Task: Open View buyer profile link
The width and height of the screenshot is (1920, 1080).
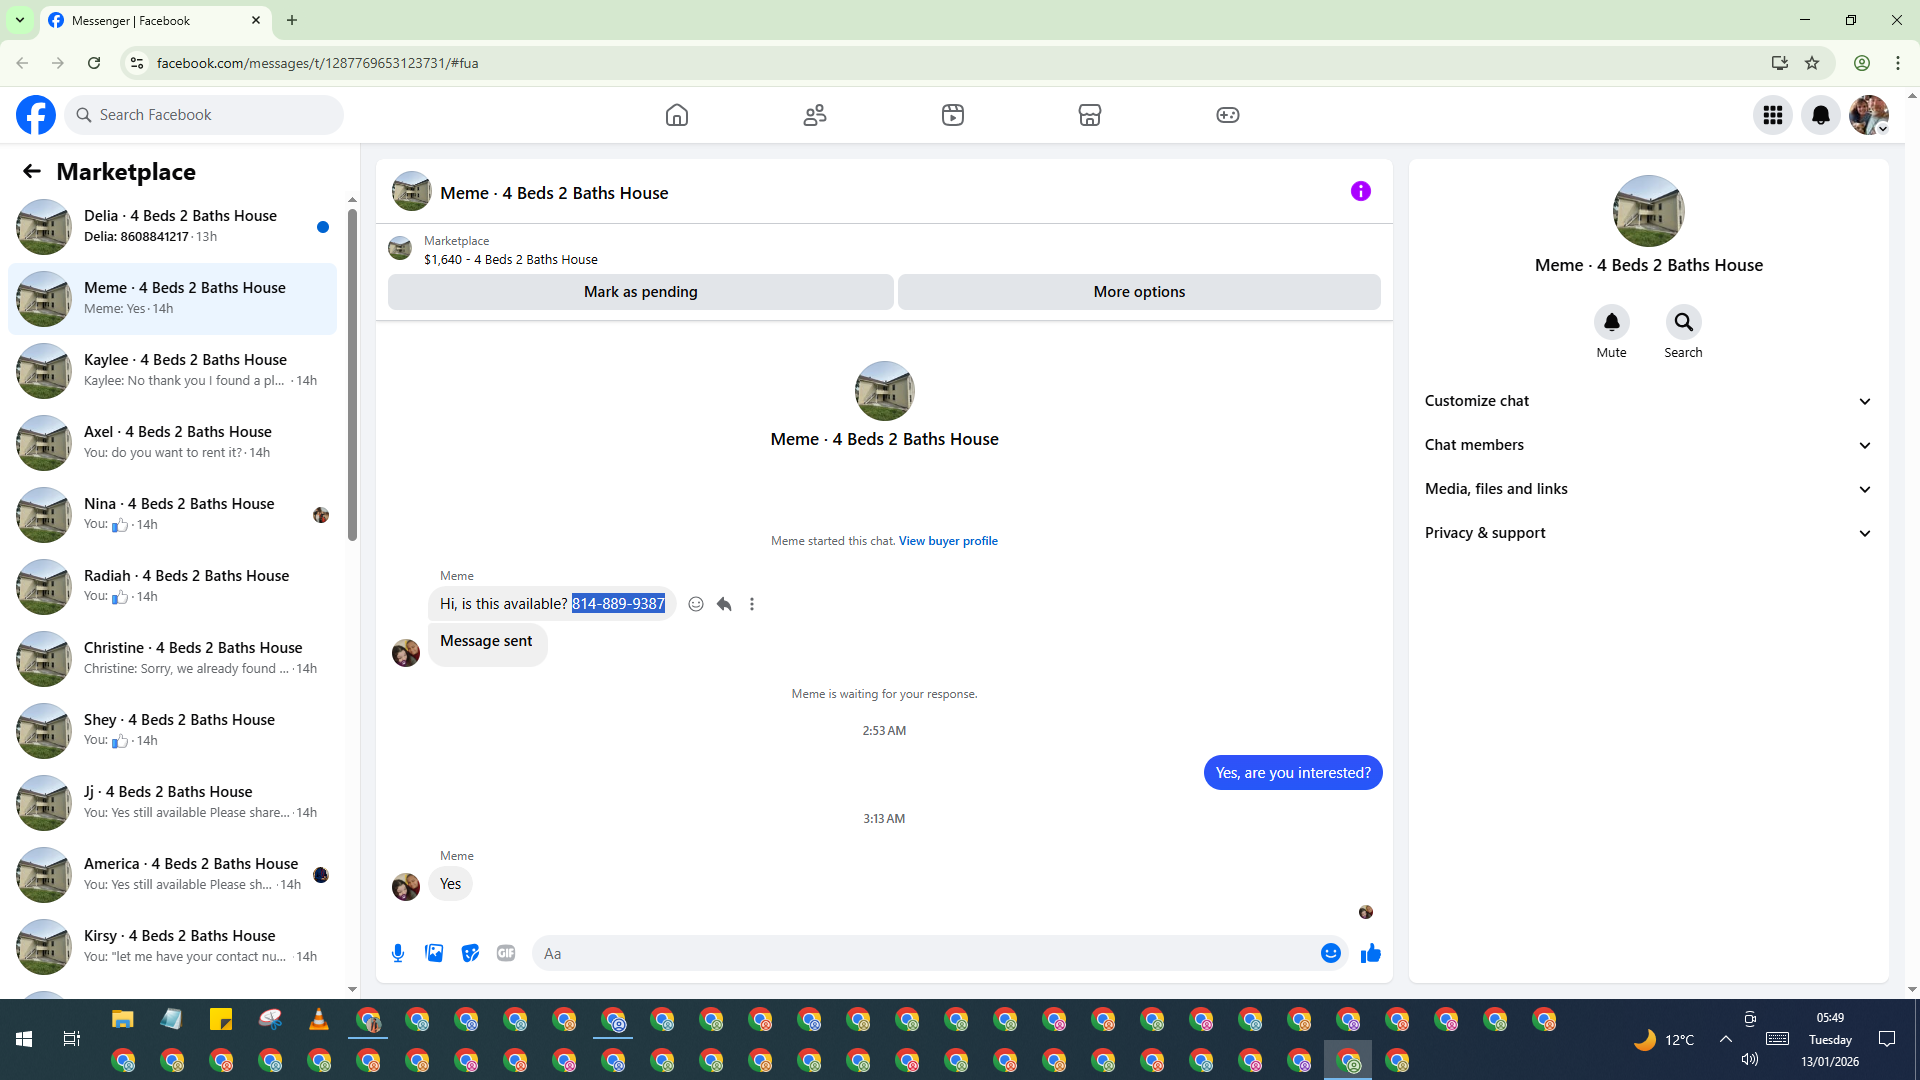Action: [947, 541]
